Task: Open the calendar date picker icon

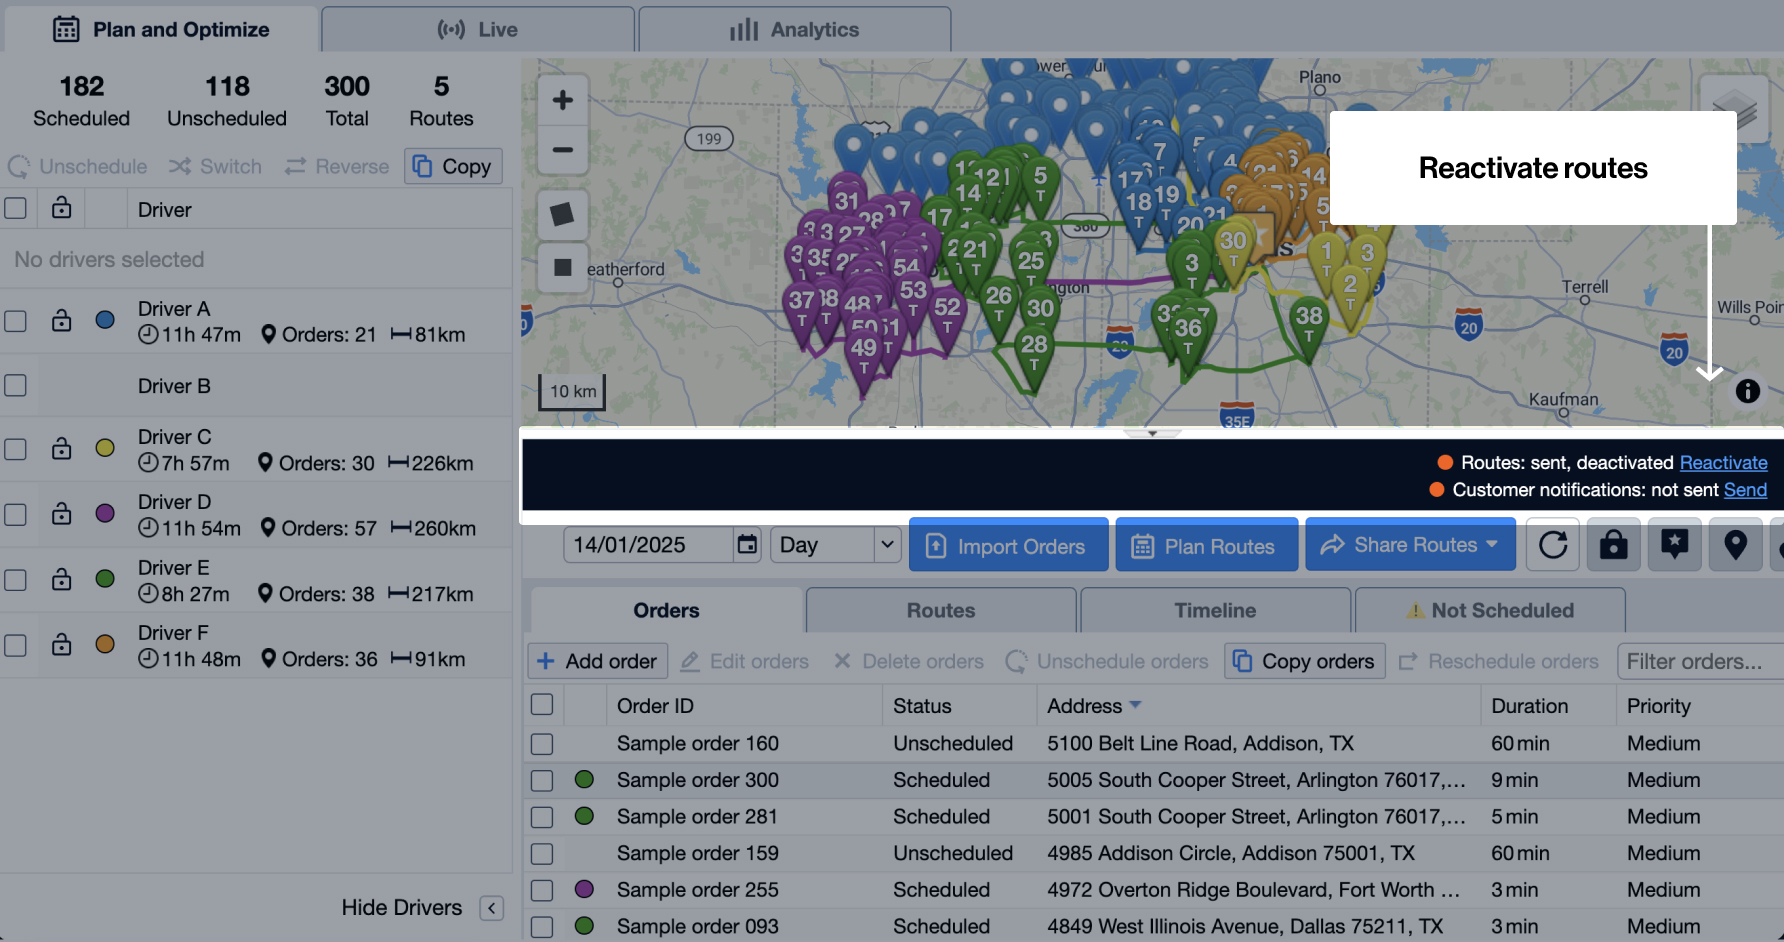Action: pos(747,545)
